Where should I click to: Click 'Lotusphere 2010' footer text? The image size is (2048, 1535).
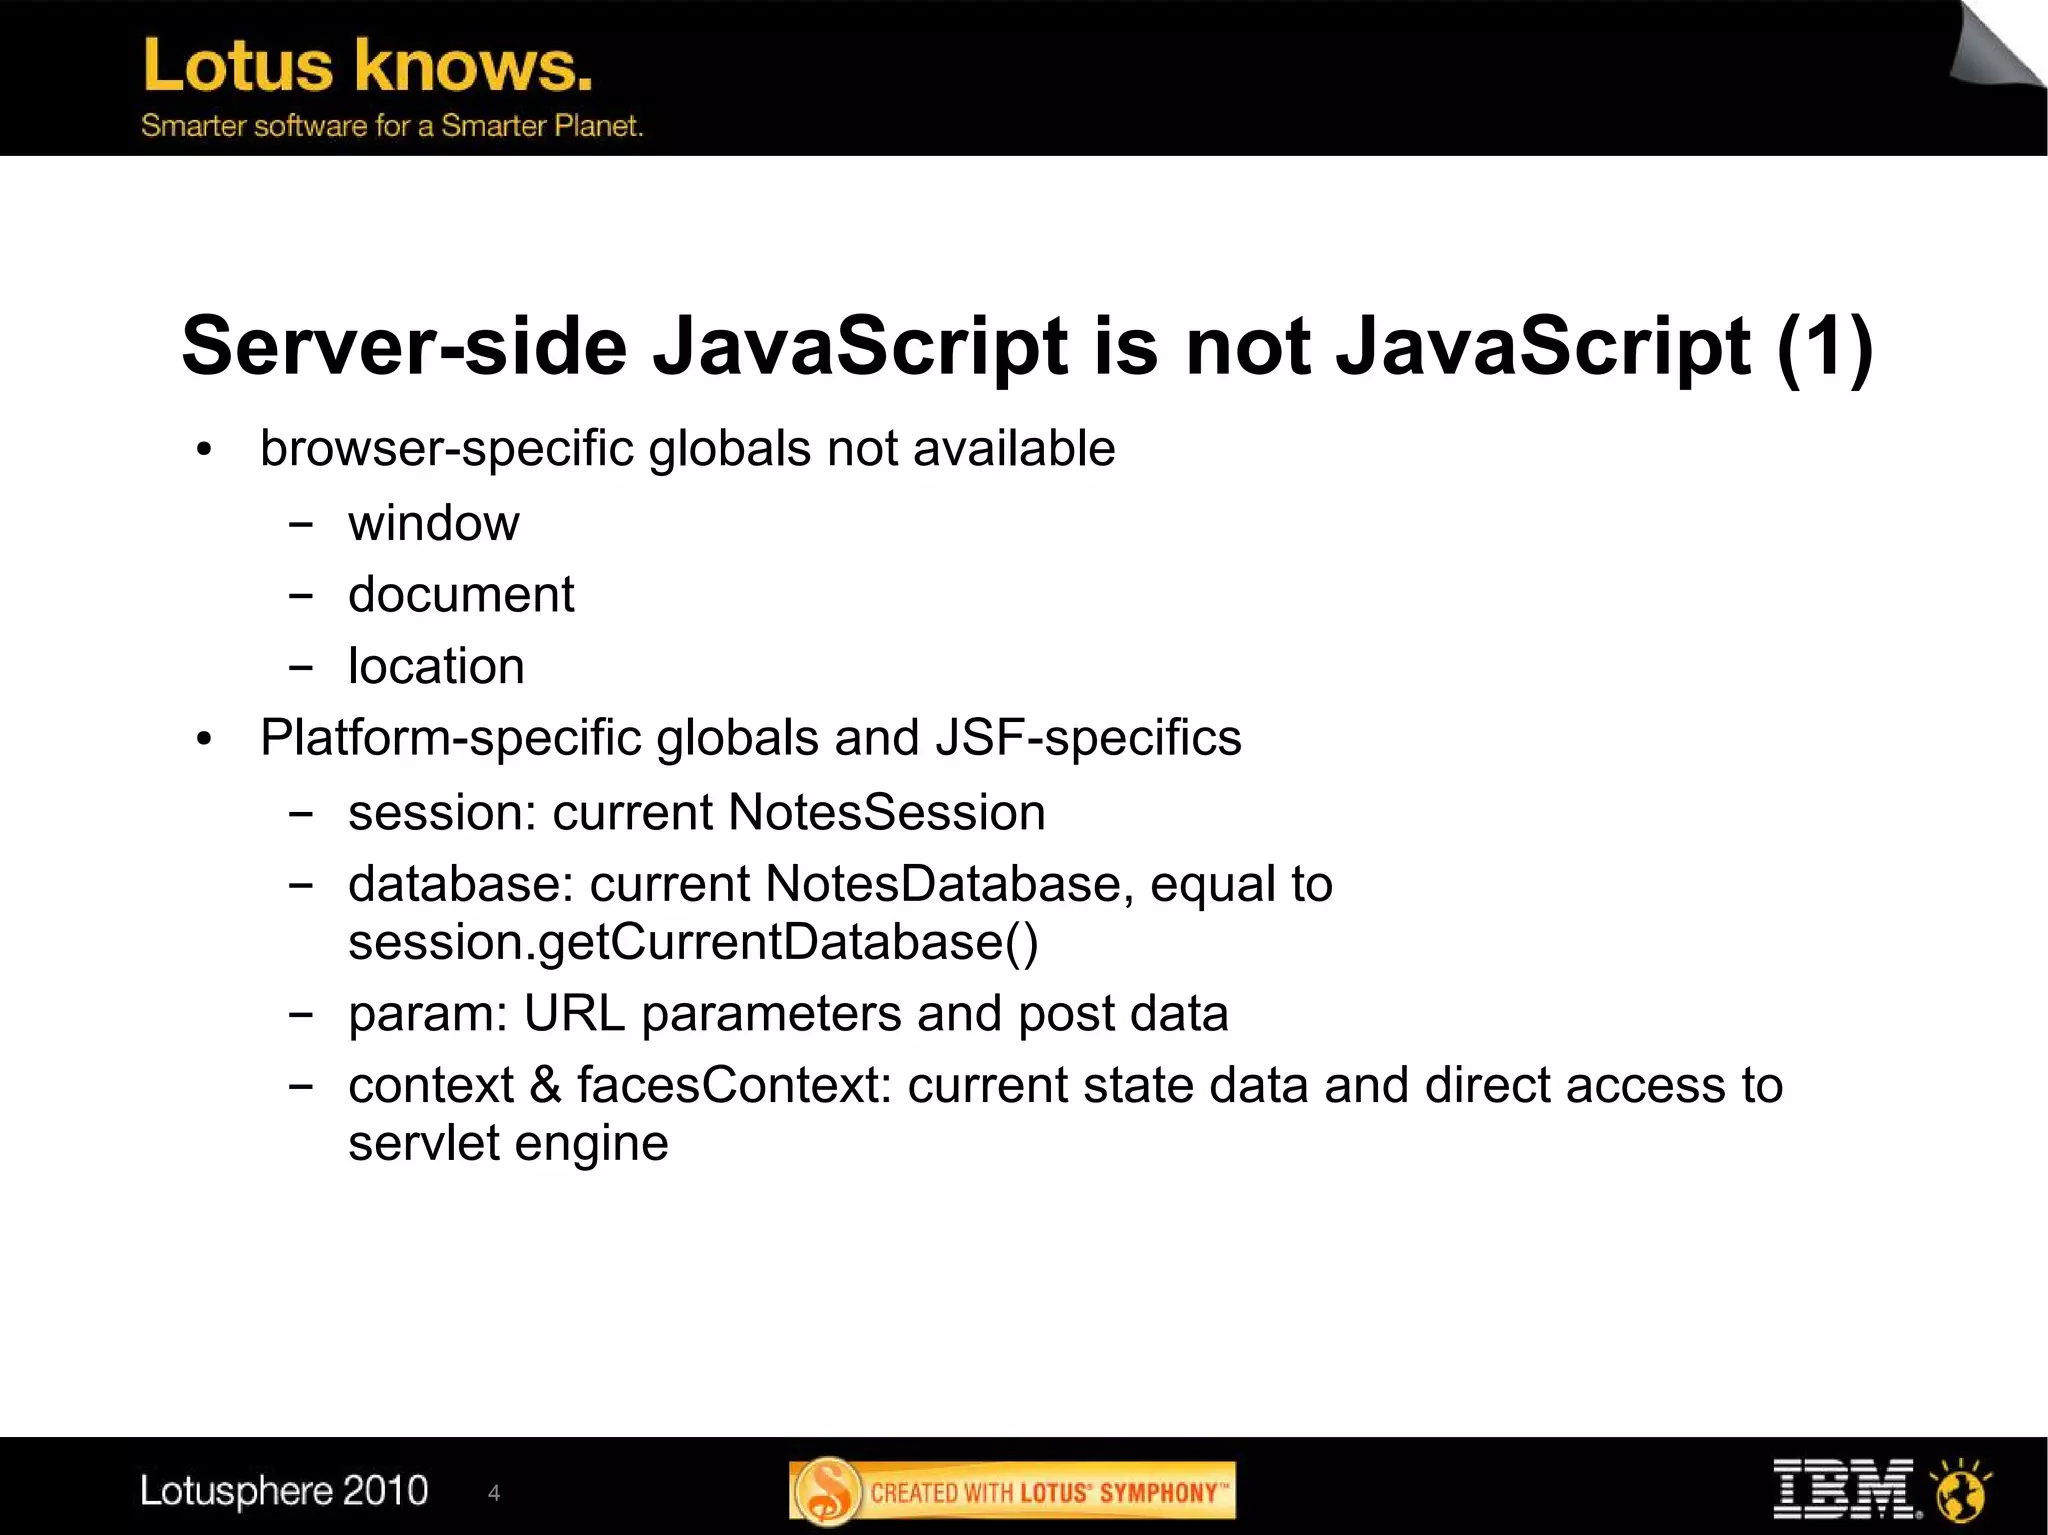click(x=284, y=1491)
